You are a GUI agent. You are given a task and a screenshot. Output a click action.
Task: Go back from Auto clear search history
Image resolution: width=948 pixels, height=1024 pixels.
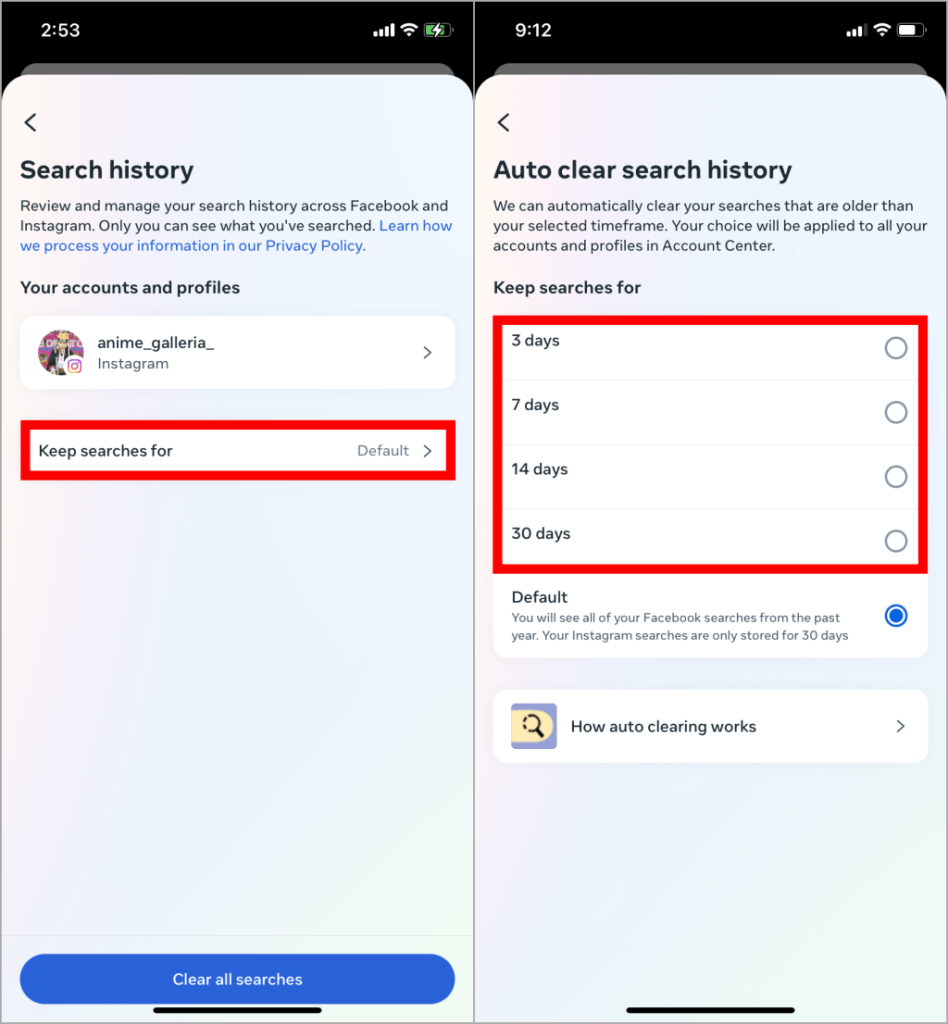tap(503, 122)
